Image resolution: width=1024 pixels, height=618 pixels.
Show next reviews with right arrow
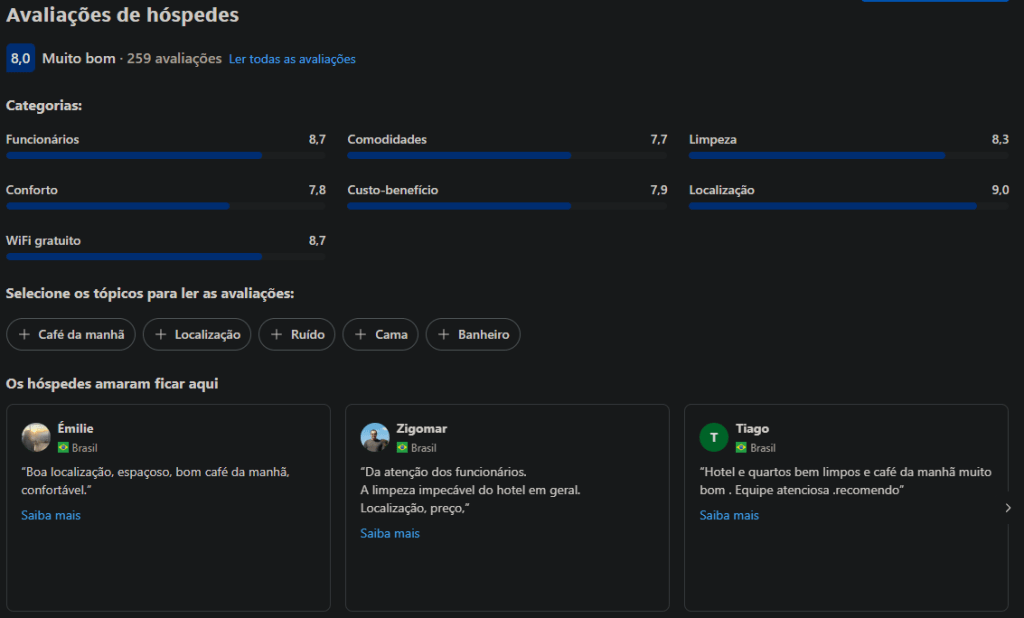[x=1008, y=508]
